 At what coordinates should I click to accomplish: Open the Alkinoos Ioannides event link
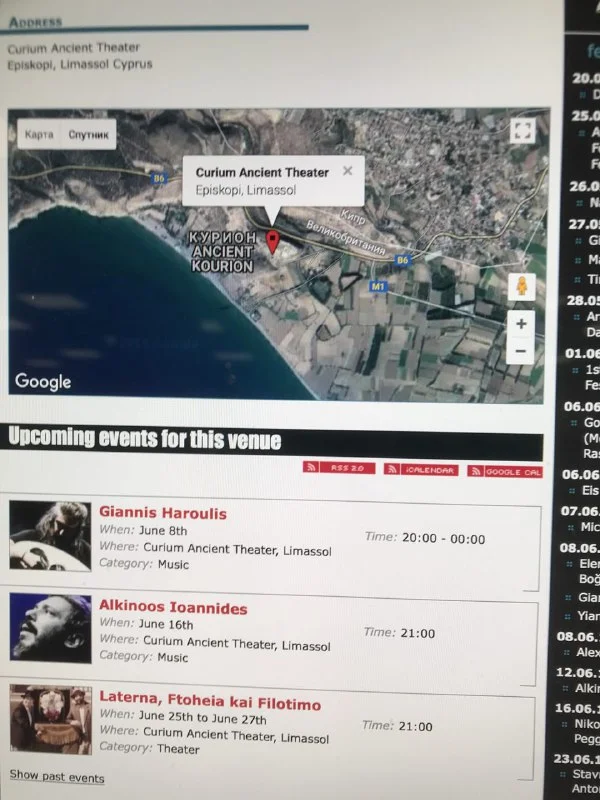[172, 608]
